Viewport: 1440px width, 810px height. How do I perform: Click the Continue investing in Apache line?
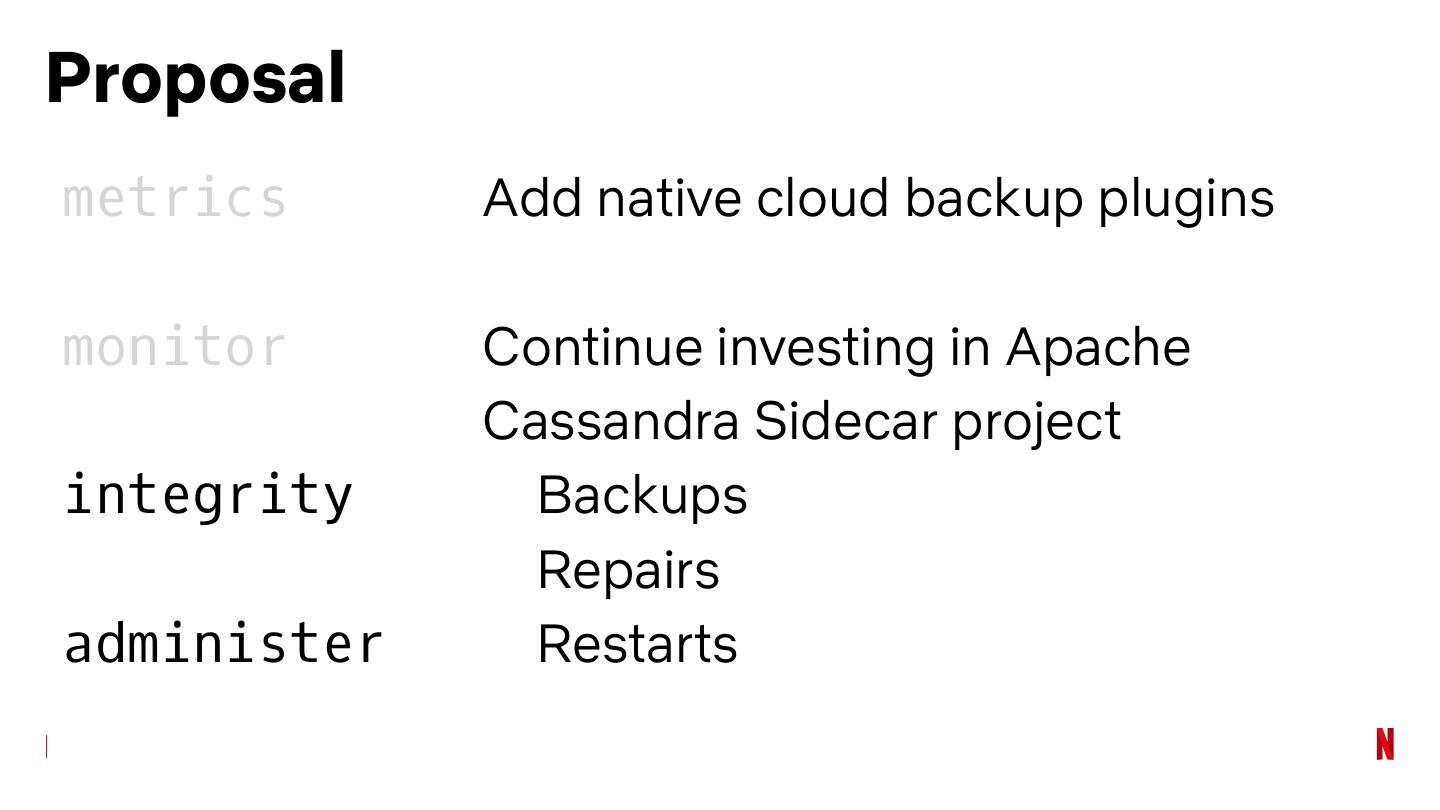836,347
